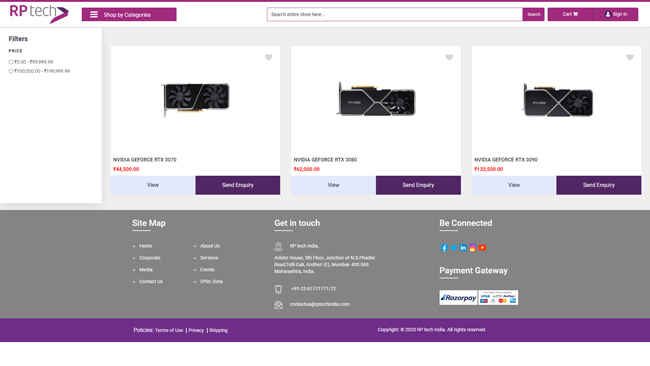Open the Terms of Use policy link
The width and height of the screenshot is (650, 366).
pyautogui.click(x=169, y=330)
